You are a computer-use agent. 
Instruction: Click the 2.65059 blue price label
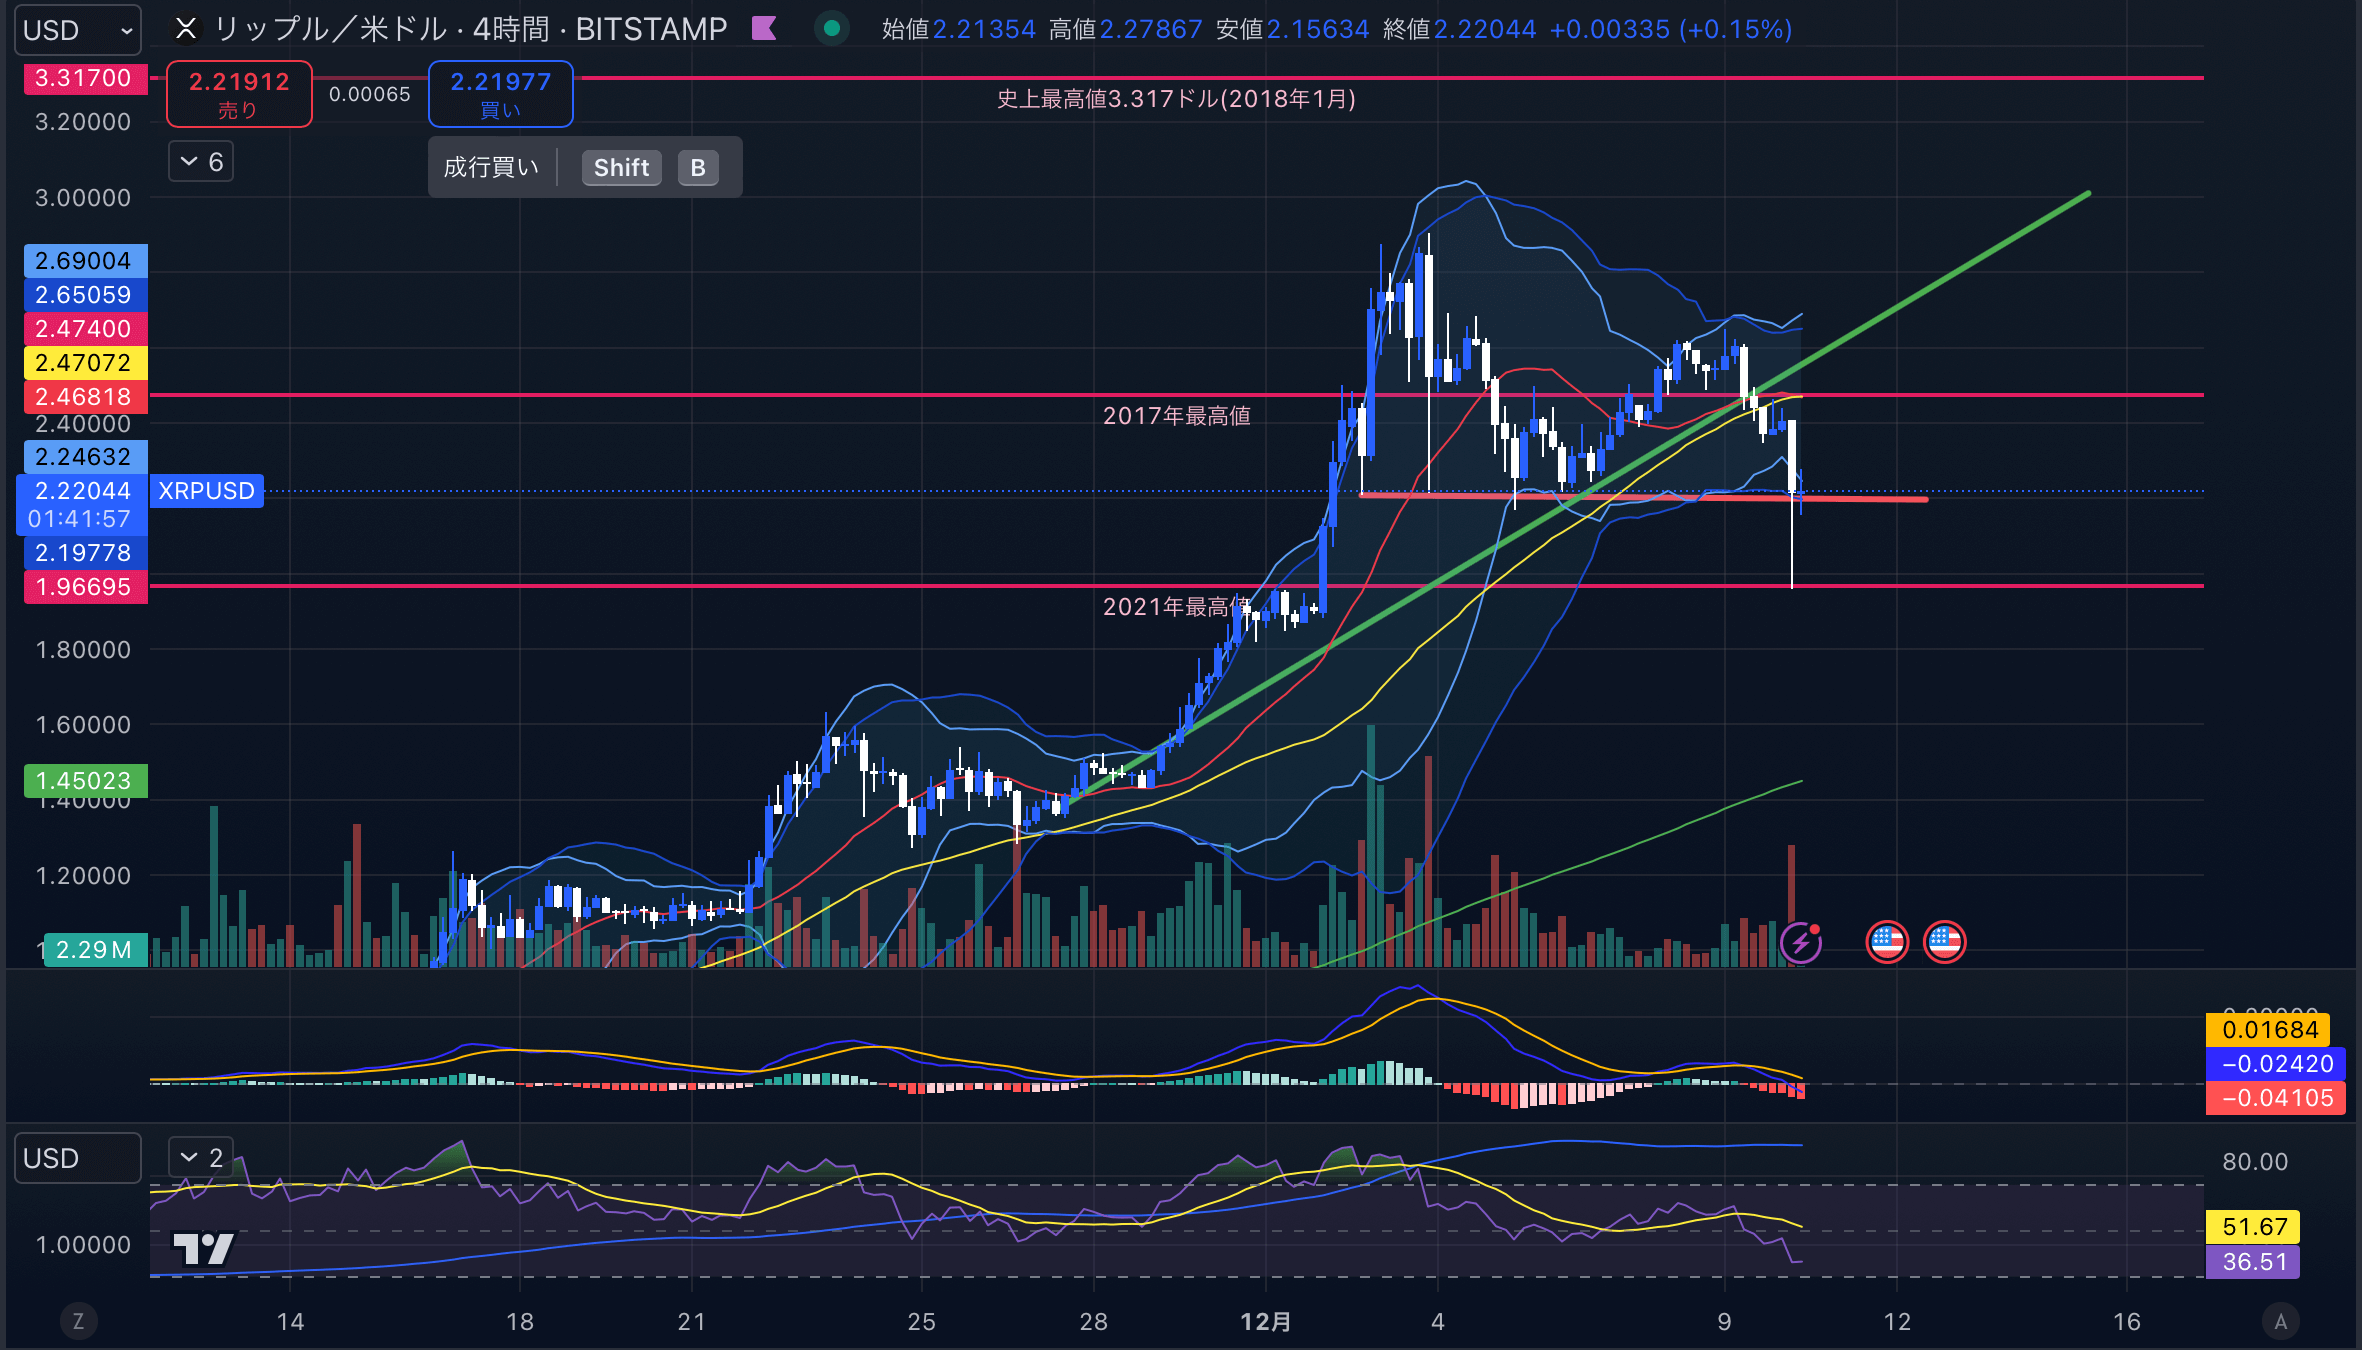click(x=84, y=295)
